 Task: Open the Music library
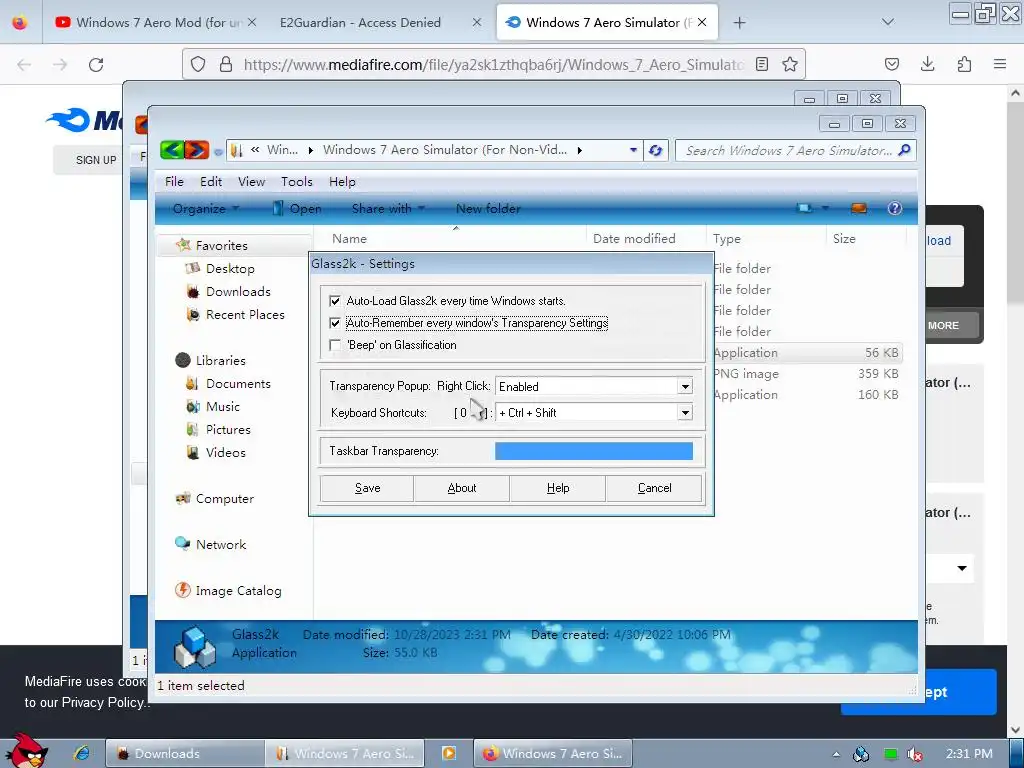click(x=223, y=406)
